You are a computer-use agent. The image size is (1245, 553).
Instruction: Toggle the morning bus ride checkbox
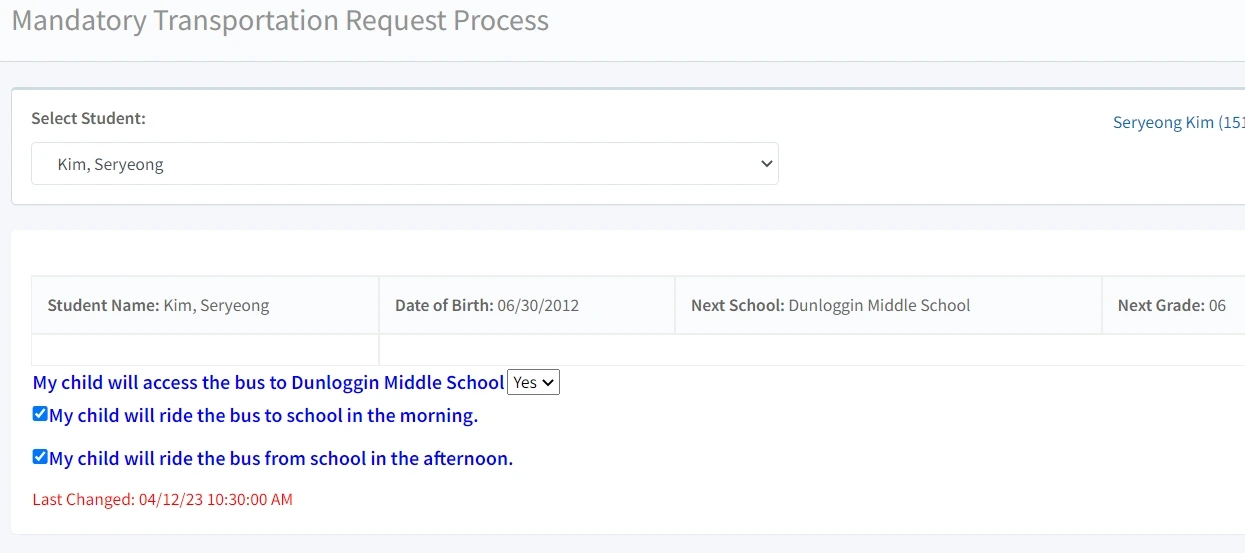pos(40,414)
